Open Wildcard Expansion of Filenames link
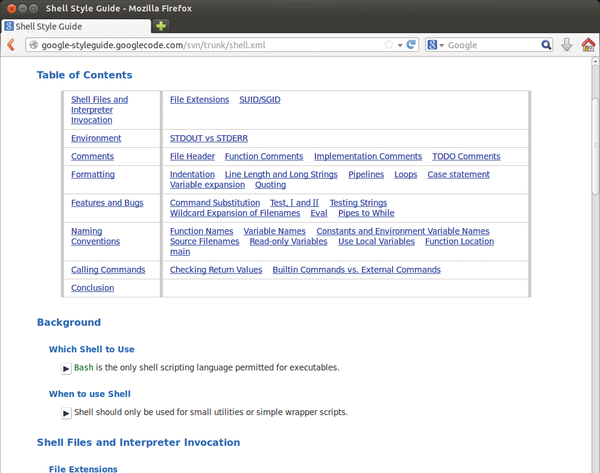 (x=235, y=213)
